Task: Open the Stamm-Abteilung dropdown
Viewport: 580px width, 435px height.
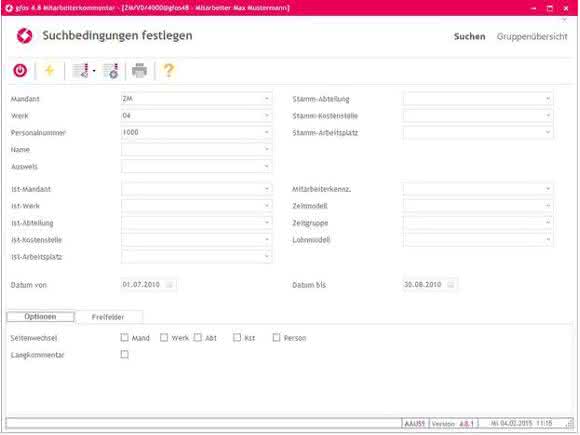Action: click(548, 99)
